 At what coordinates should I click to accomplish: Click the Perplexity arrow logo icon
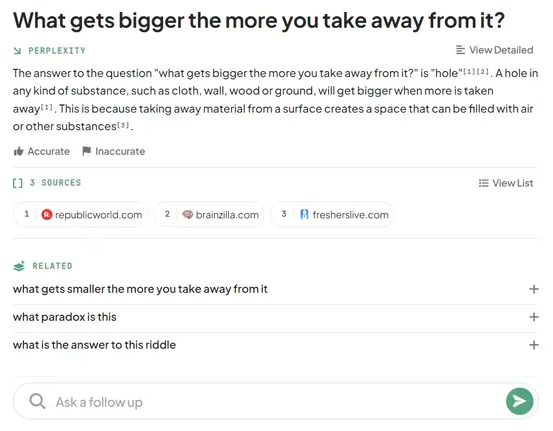pos(17,51)
